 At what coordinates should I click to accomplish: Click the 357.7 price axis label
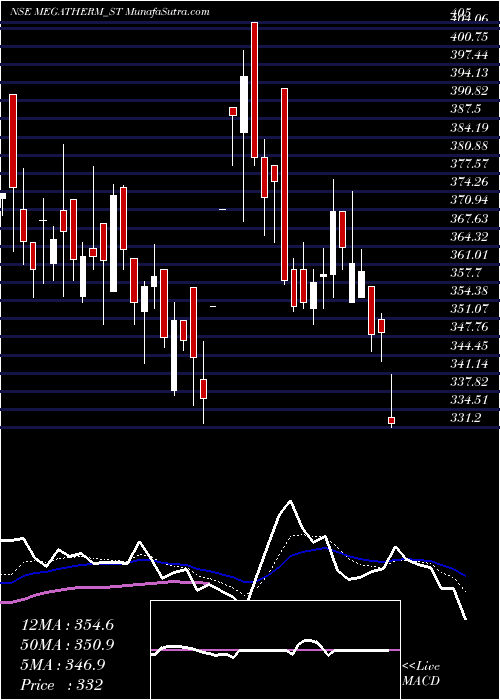click(x=466, y=273)
